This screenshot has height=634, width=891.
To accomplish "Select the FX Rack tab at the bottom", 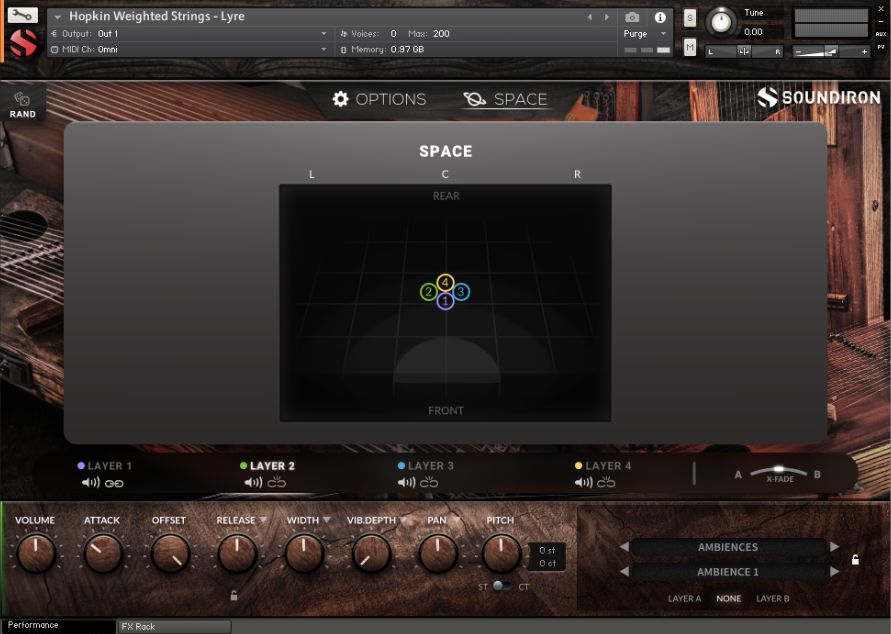I will pos(173,625).
